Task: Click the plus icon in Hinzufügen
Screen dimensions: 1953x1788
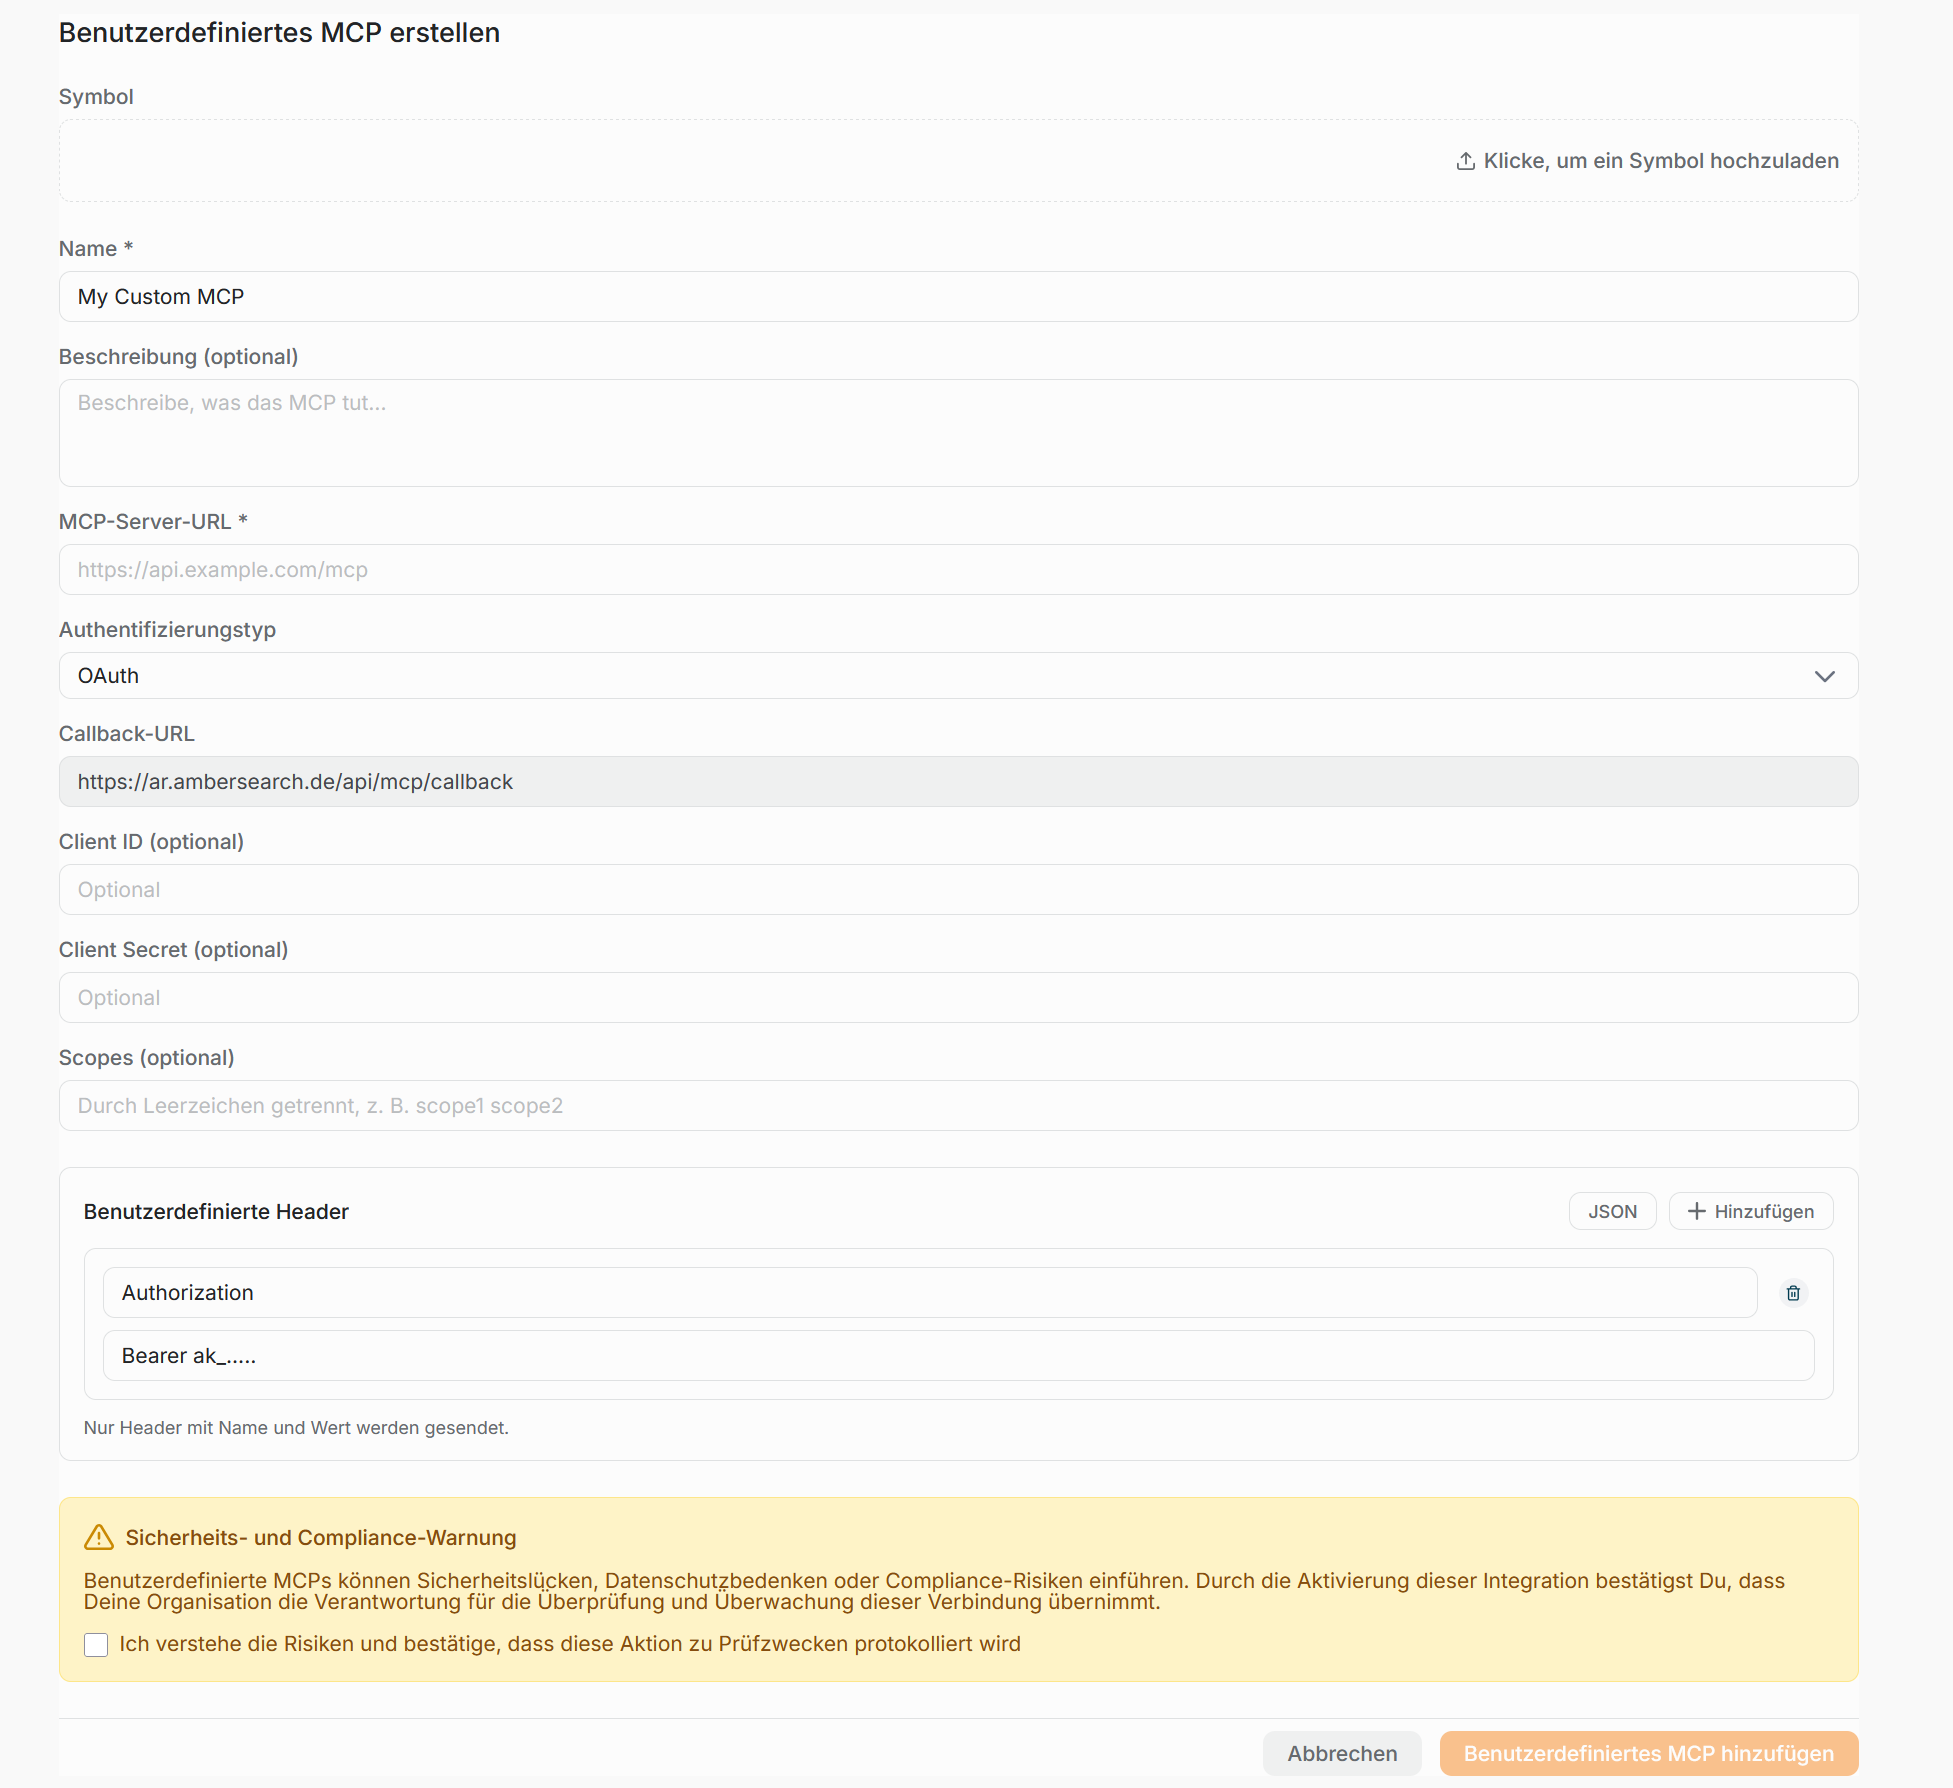Action: click(1696, 1211)
